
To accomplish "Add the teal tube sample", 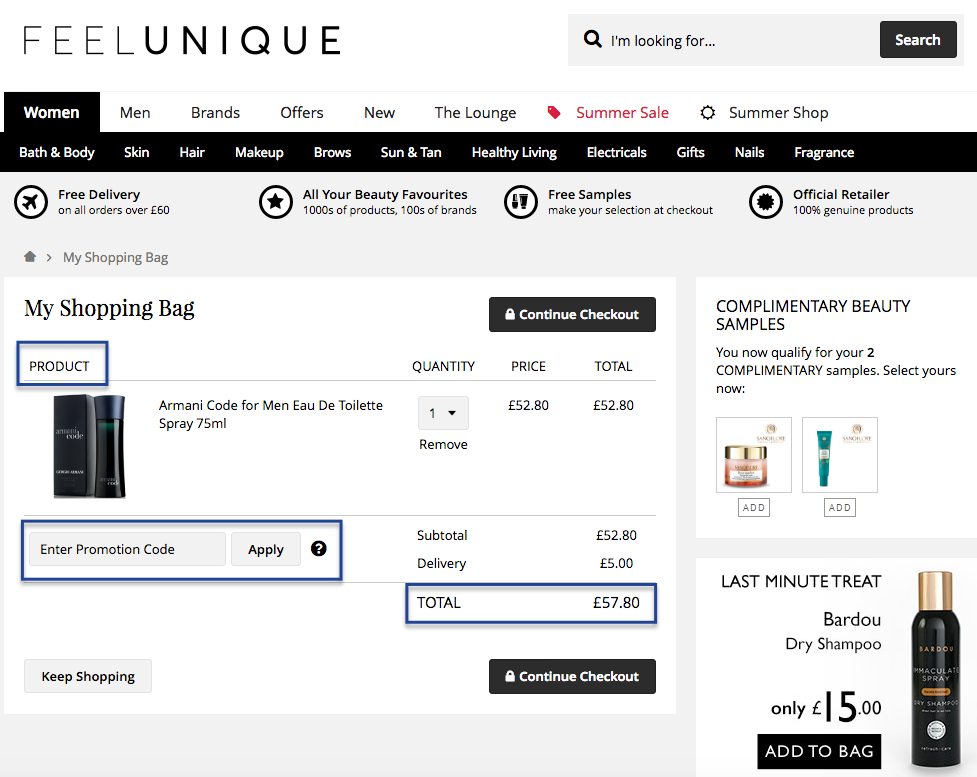I will click(840, 507).
